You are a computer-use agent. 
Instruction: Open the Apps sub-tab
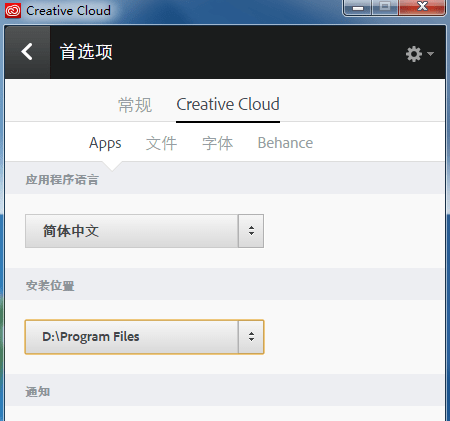click(x=105, y=143)
